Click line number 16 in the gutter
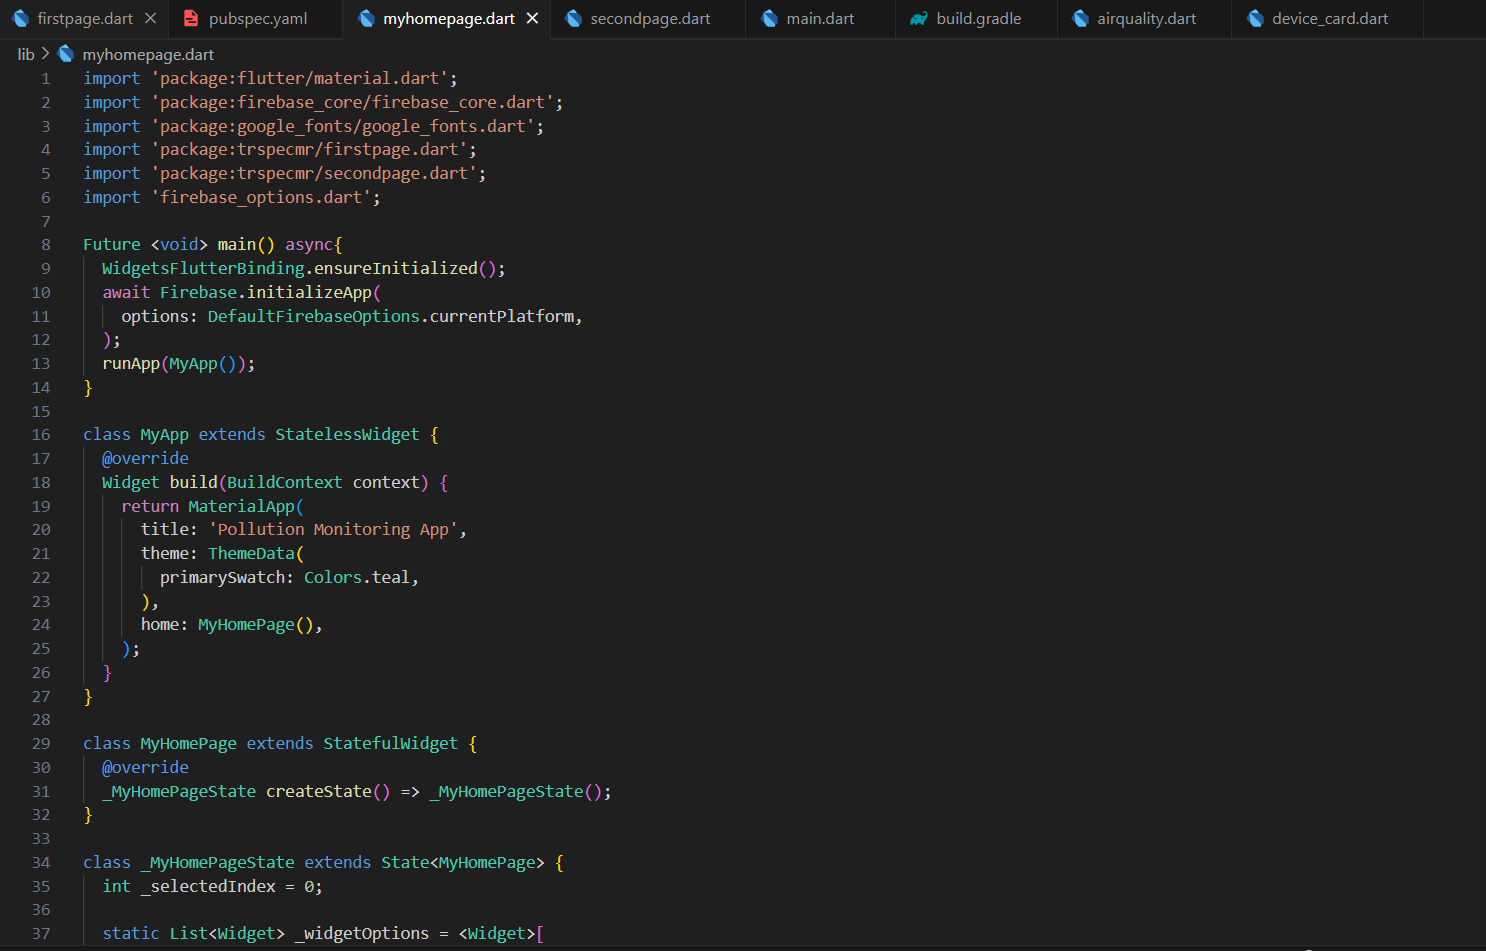 41,435
